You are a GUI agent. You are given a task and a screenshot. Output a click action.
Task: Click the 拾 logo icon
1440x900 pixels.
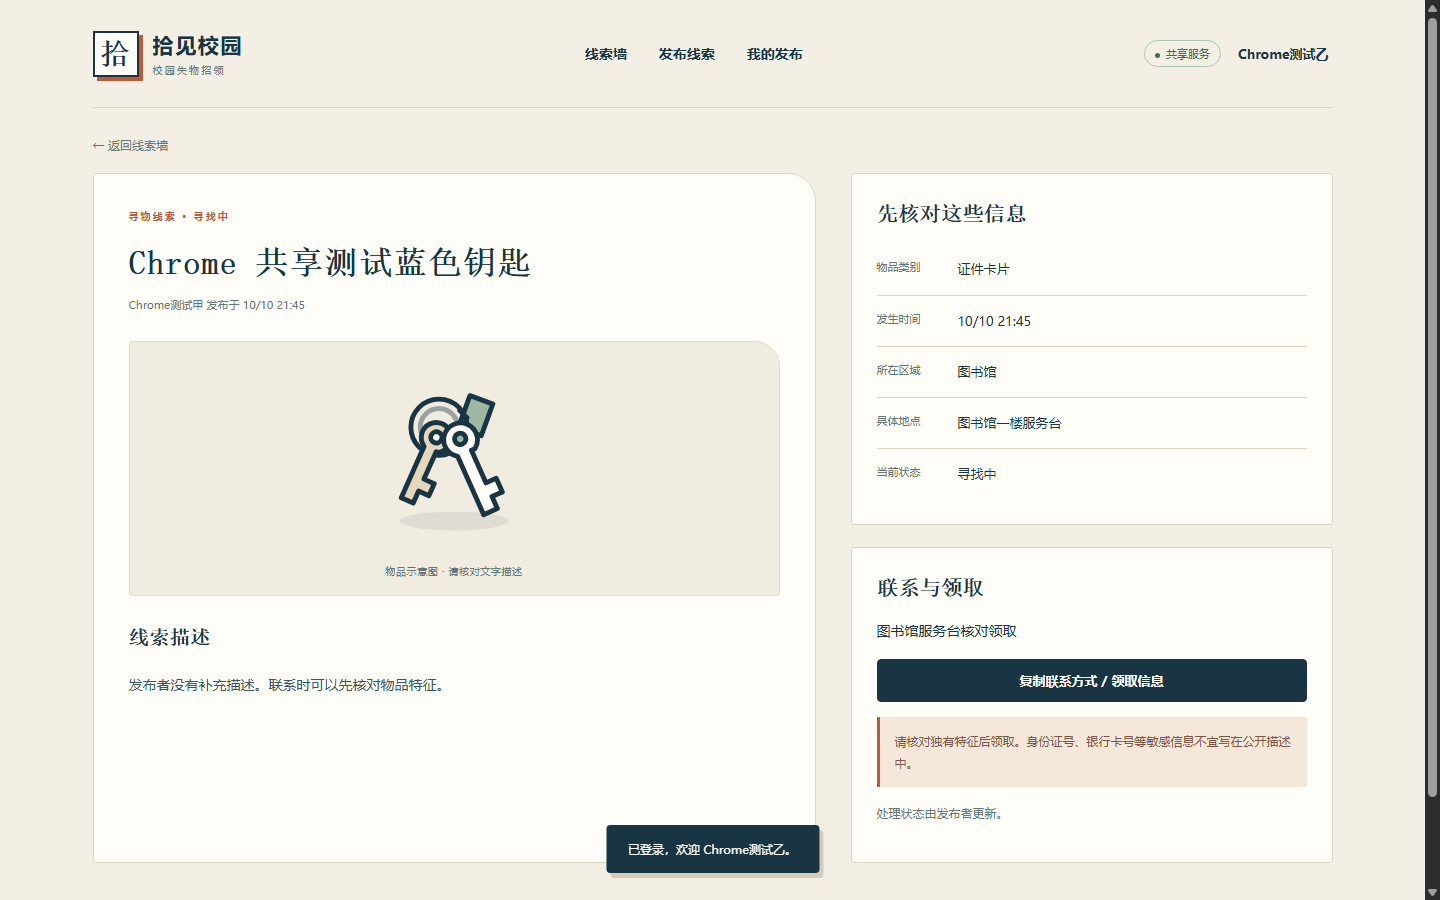[116, 54]
